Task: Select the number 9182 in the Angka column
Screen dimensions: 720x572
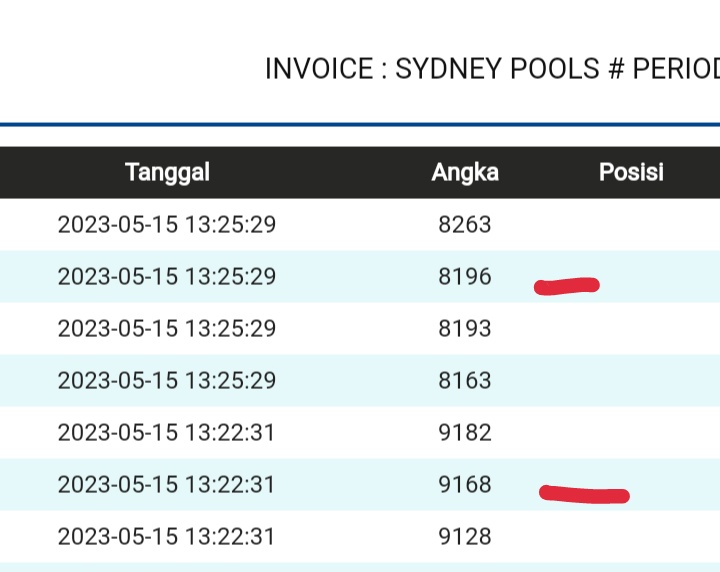Action: point(465,432)
